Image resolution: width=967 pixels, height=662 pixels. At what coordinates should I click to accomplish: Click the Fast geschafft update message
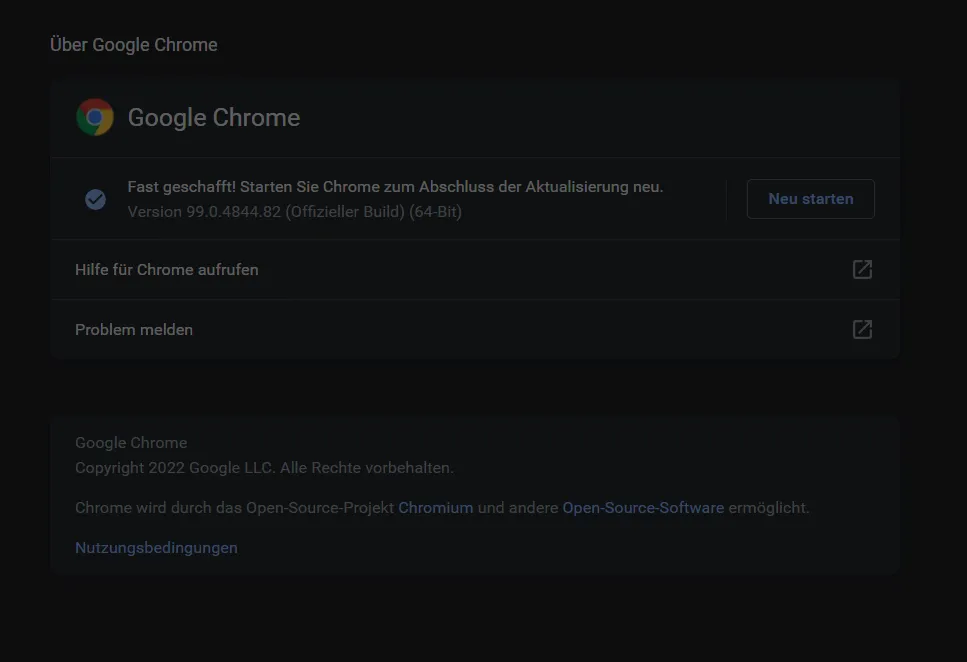coord(395,187)
